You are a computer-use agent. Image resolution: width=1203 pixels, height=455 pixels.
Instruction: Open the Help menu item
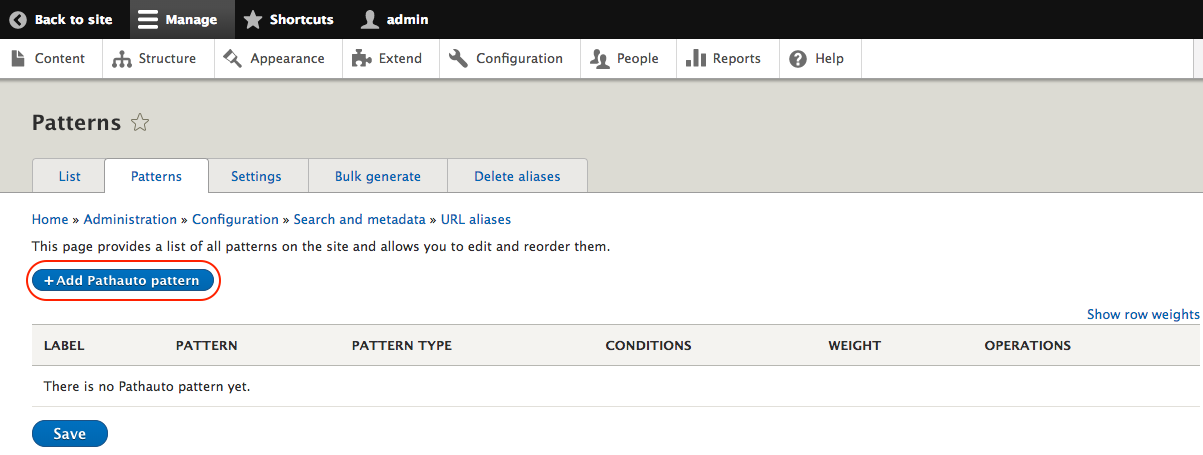(818, 58)
